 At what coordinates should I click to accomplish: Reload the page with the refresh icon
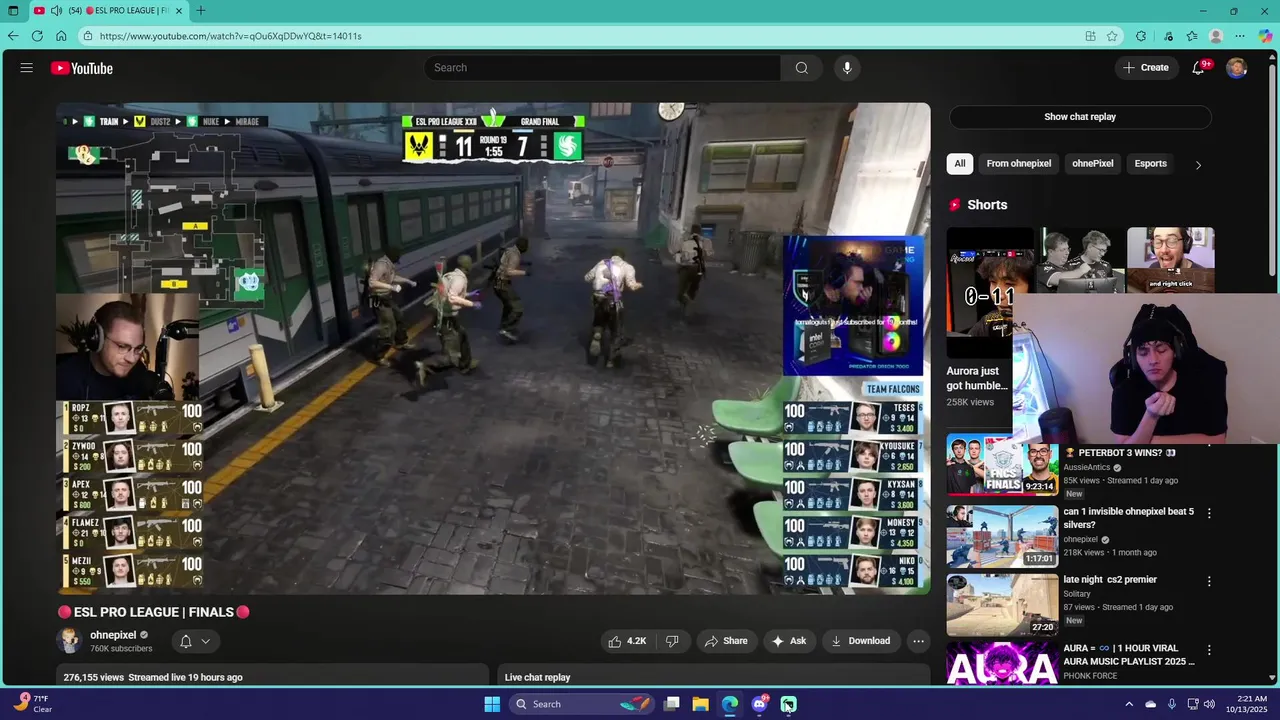[37, 36]
